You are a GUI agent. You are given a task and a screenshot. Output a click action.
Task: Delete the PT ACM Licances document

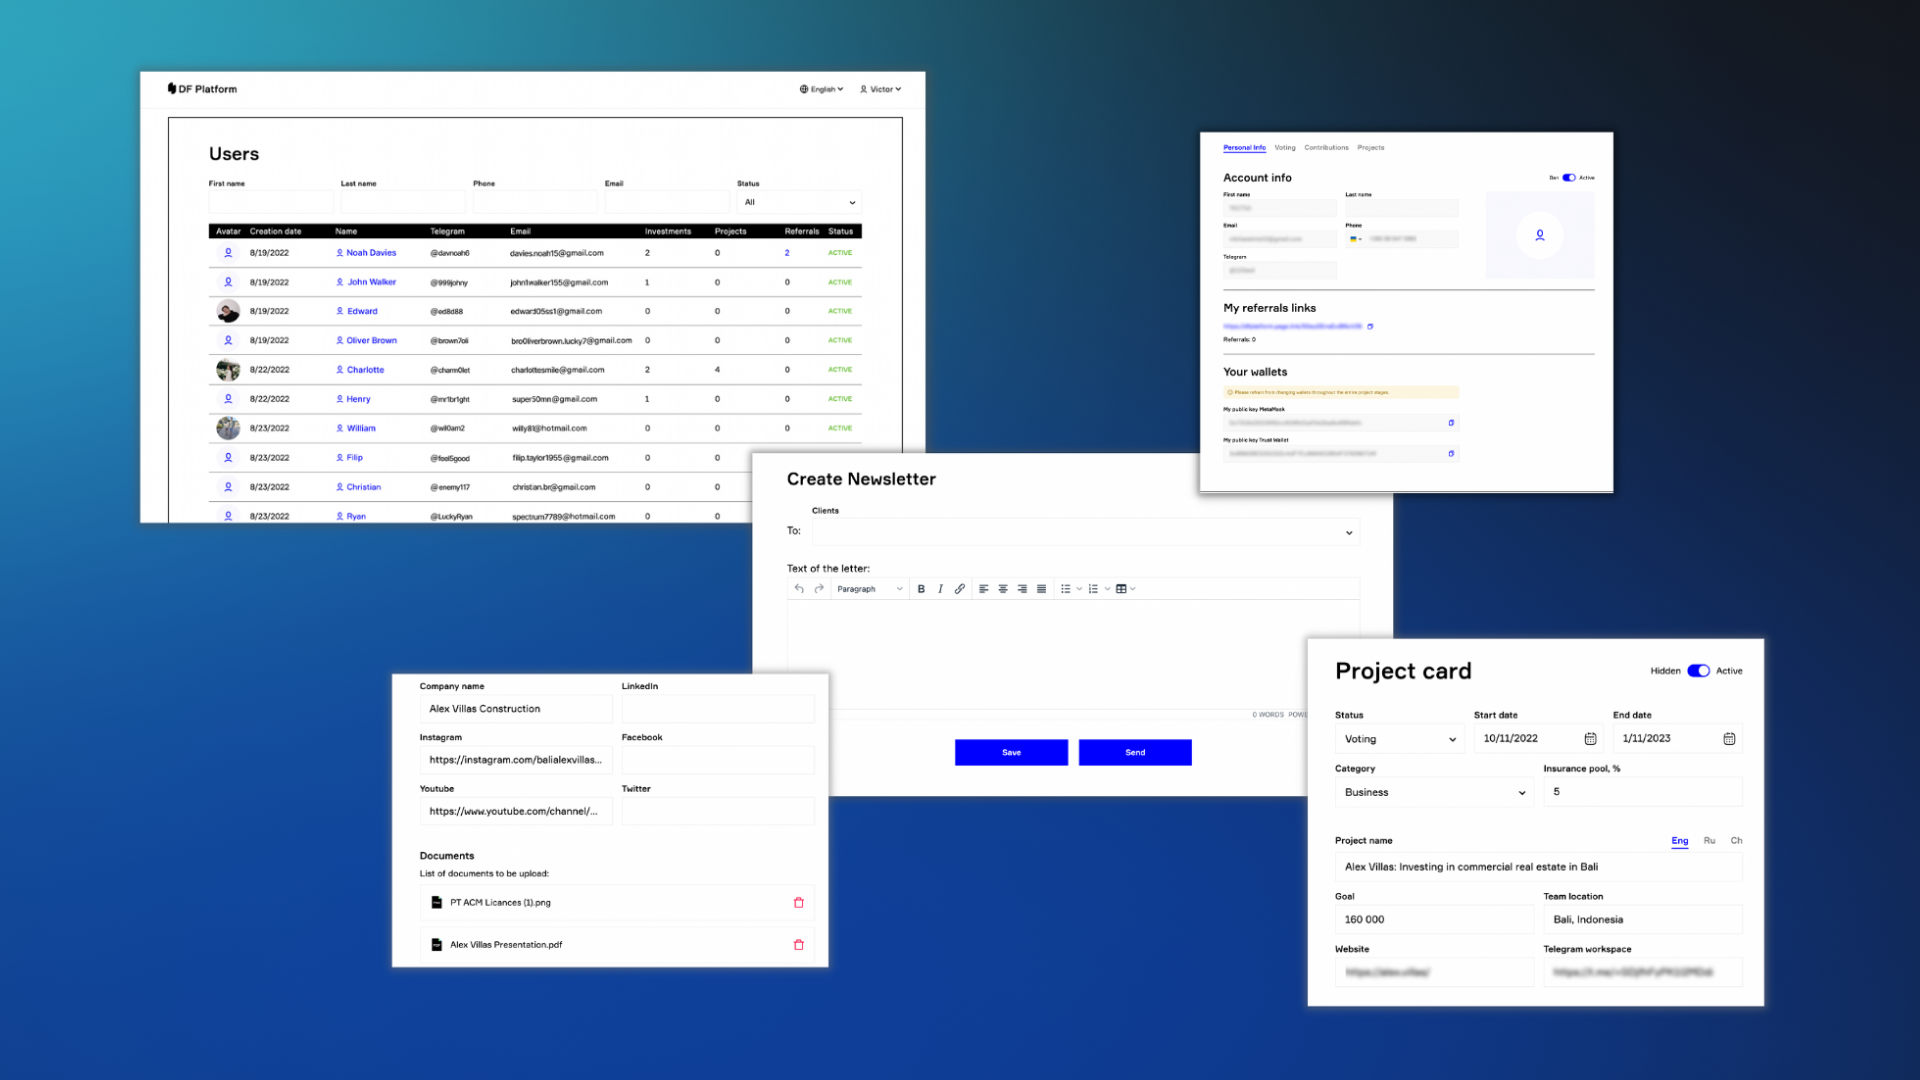[x=798, y=902]
